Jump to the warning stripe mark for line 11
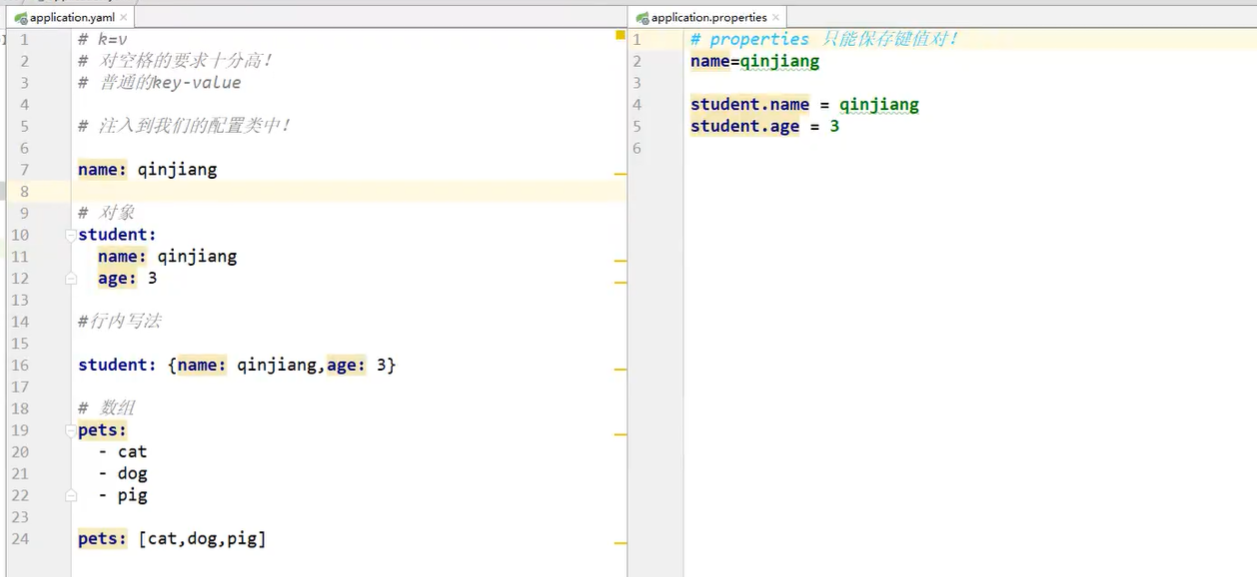 [620, 261]
